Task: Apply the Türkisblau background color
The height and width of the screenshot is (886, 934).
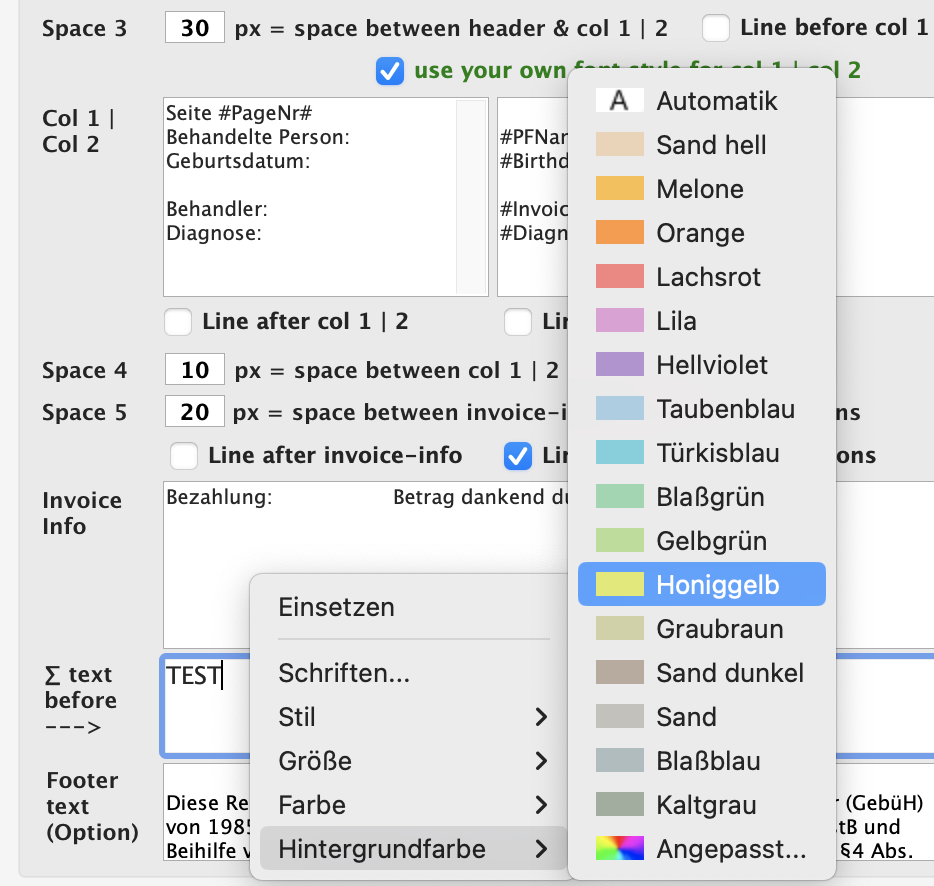Action: click(619, 453)
